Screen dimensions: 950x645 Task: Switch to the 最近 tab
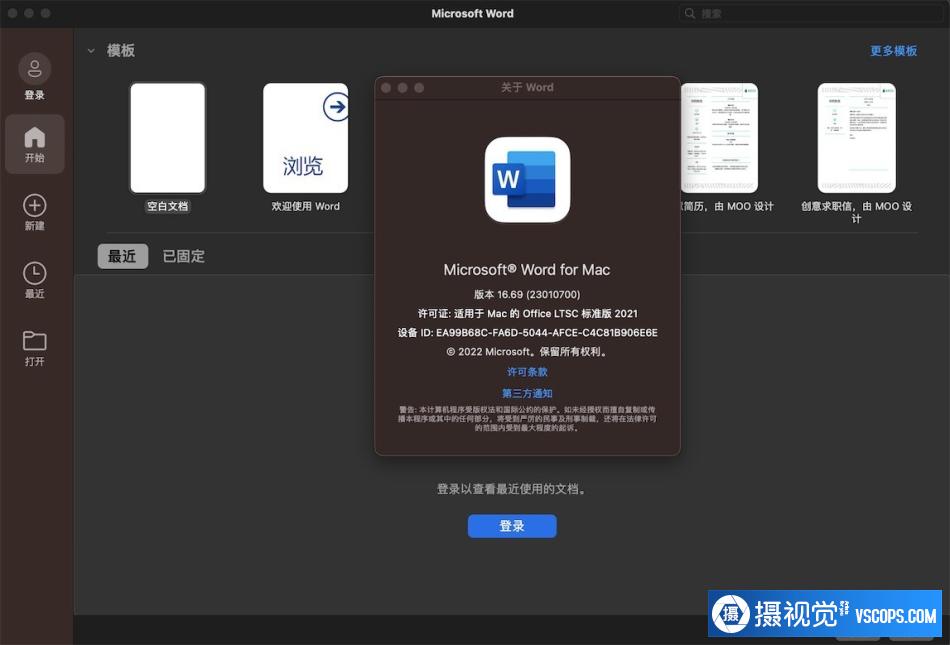[122, 256]
